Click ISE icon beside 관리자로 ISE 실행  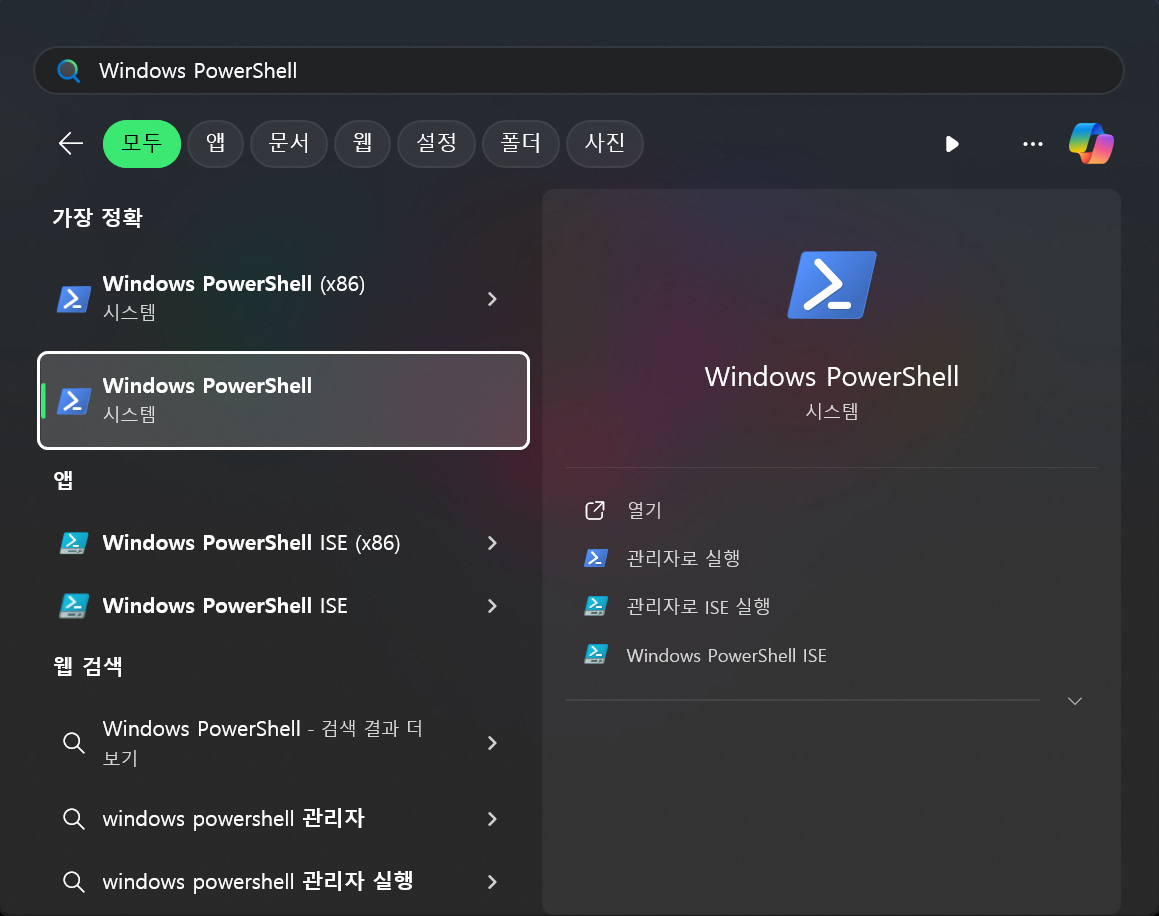(596, 606)
